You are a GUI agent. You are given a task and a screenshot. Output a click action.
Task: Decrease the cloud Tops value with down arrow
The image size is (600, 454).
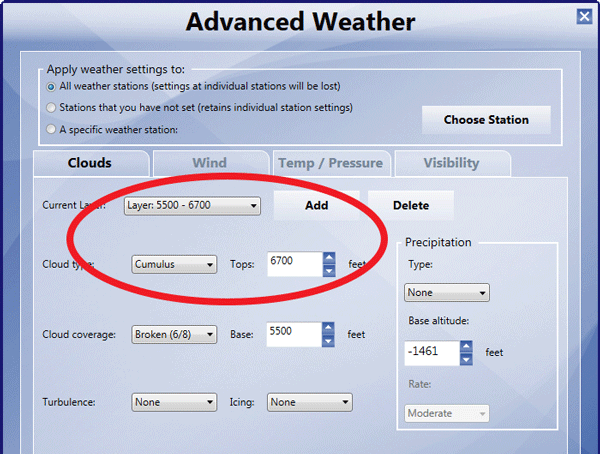pos(329,270)
